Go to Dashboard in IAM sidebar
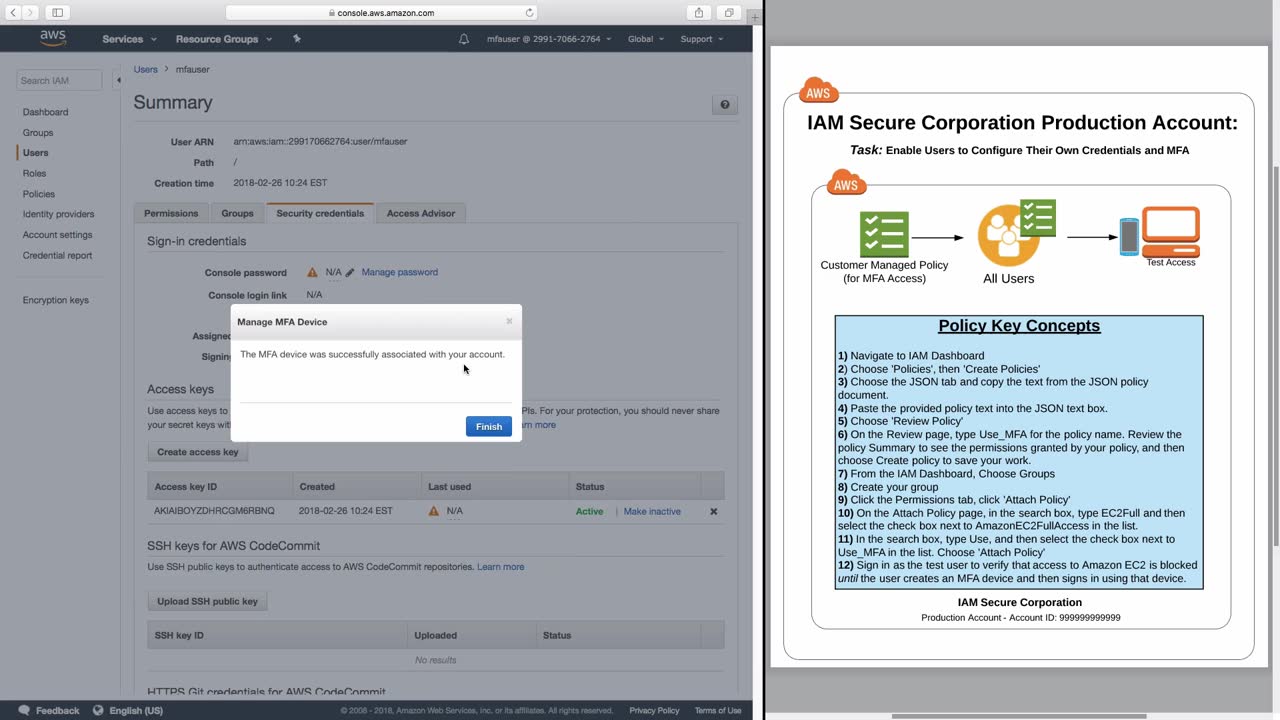Image resolution: width=1280 pixels, height=720 pixels. pos(46,112)
